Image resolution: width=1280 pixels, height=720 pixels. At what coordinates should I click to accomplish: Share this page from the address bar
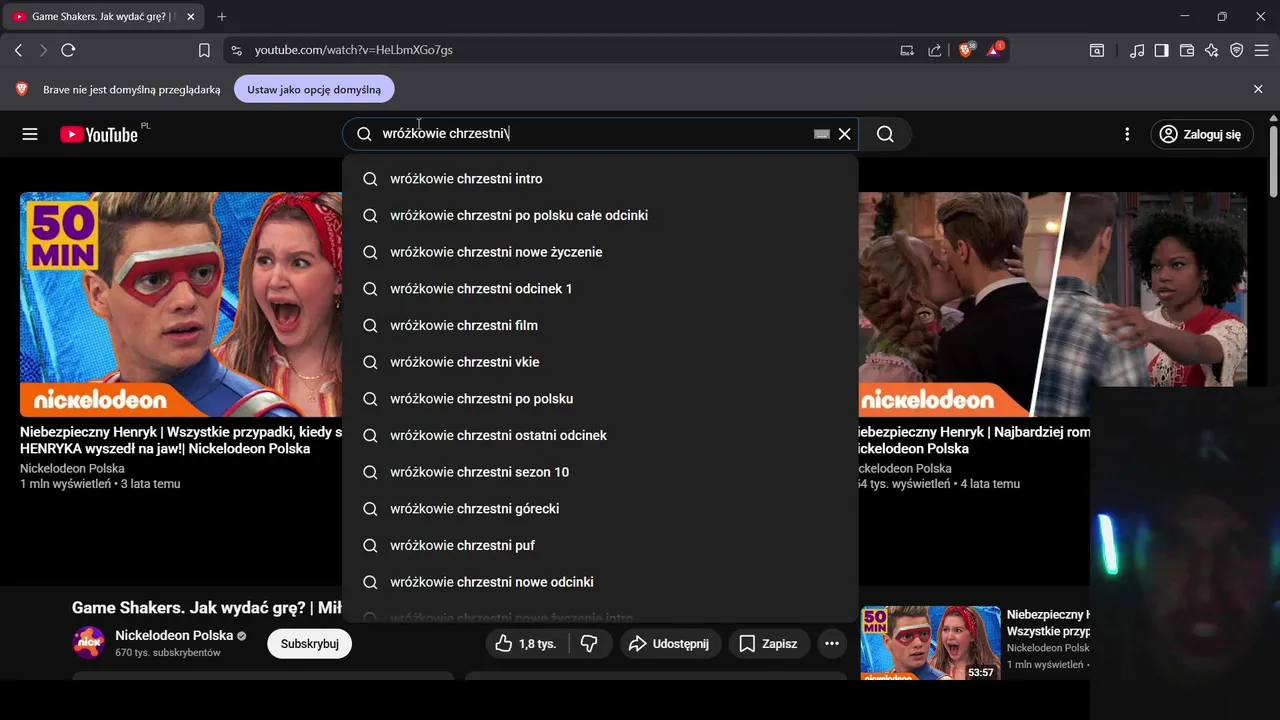[x=934, y=50]
